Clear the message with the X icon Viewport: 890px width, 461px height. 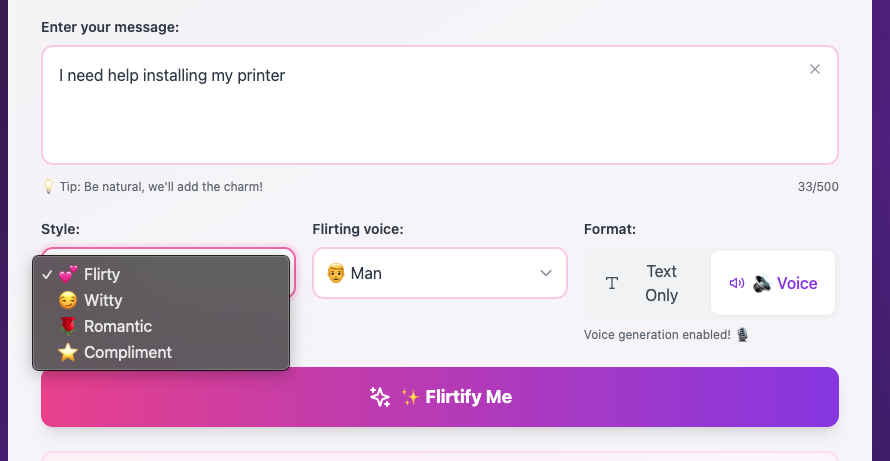click(815, 69)
